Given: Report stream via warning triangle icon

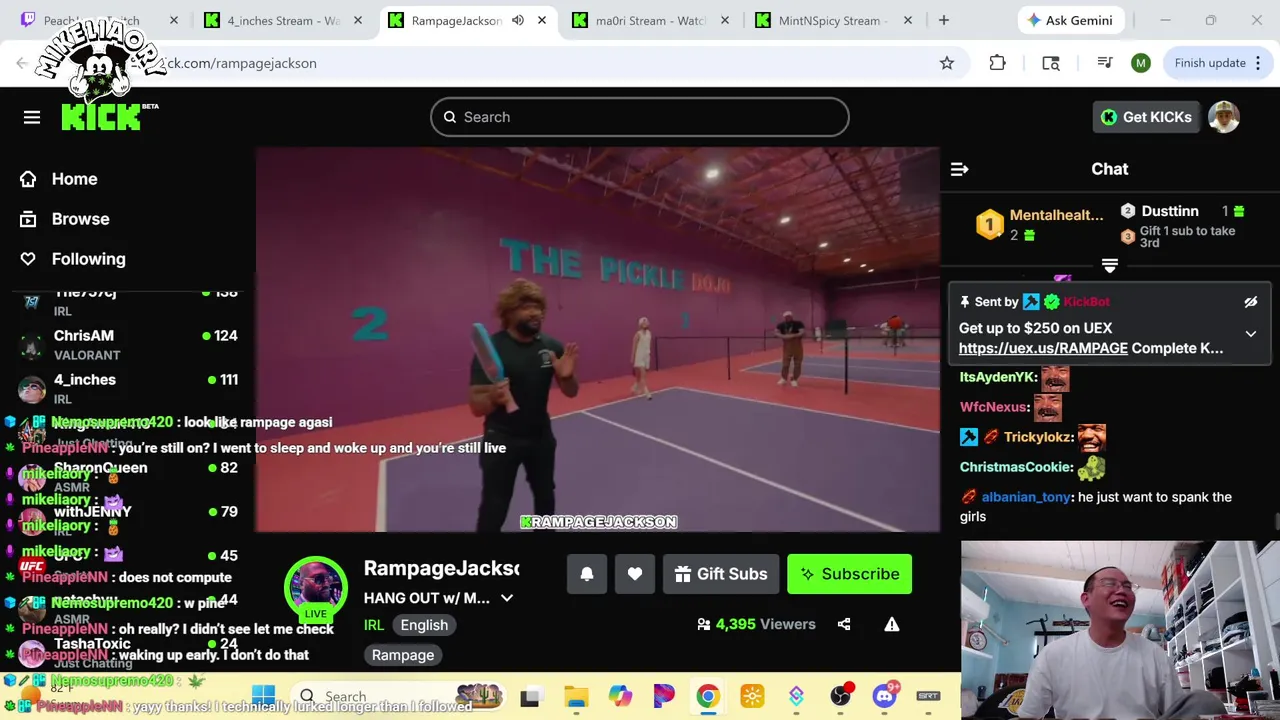Looking at the screenshot, I should tap(892, 624).
